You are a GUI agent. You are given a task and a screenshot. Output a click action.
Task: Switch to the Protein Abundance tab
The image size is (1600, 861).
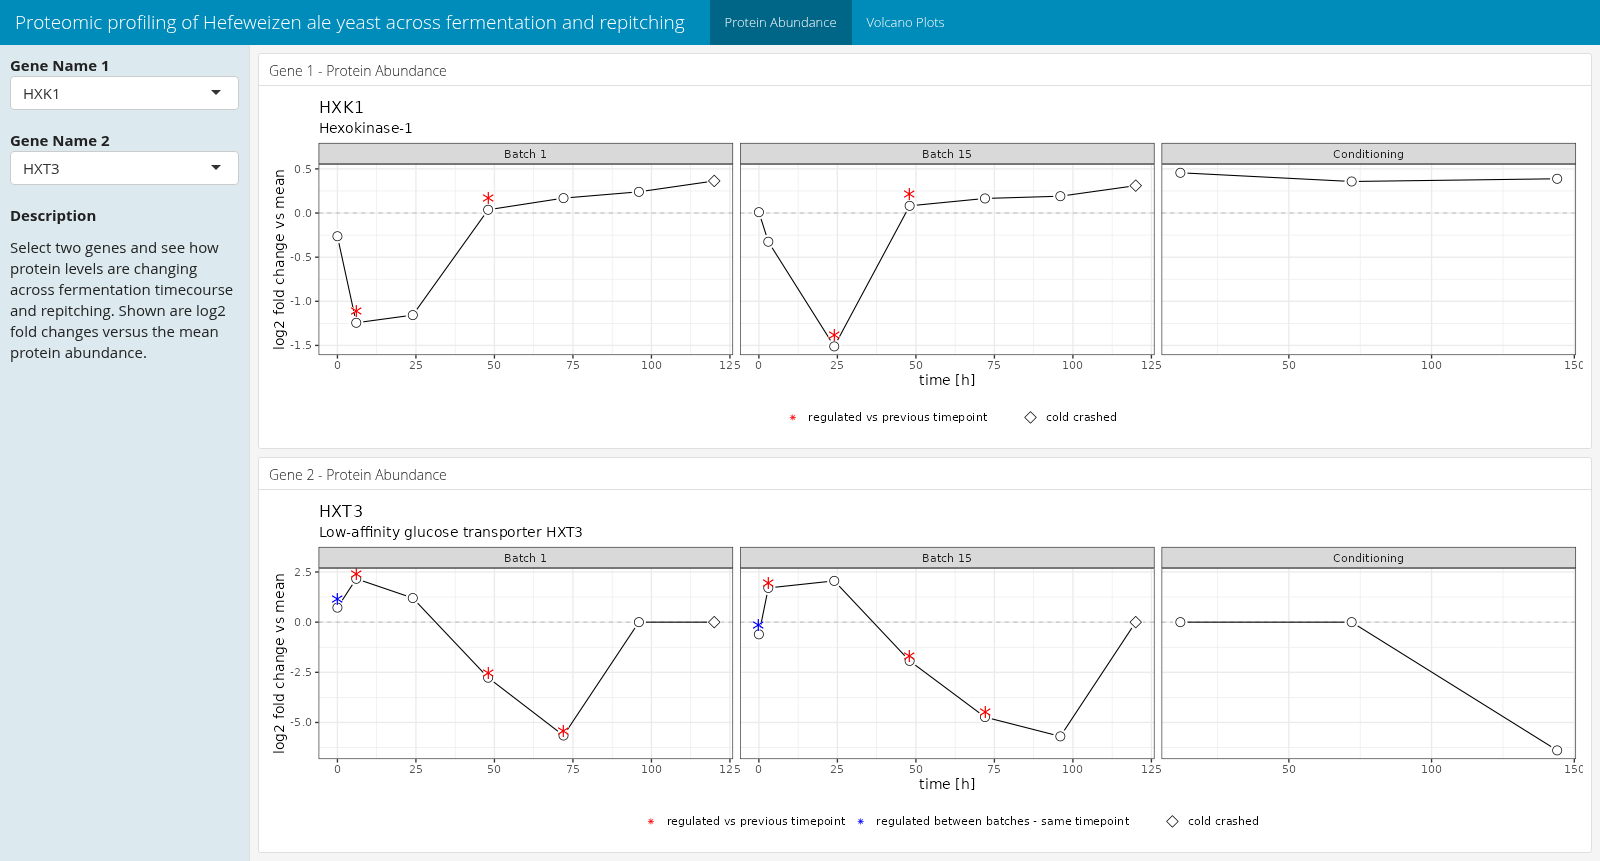tap(780, 22)
